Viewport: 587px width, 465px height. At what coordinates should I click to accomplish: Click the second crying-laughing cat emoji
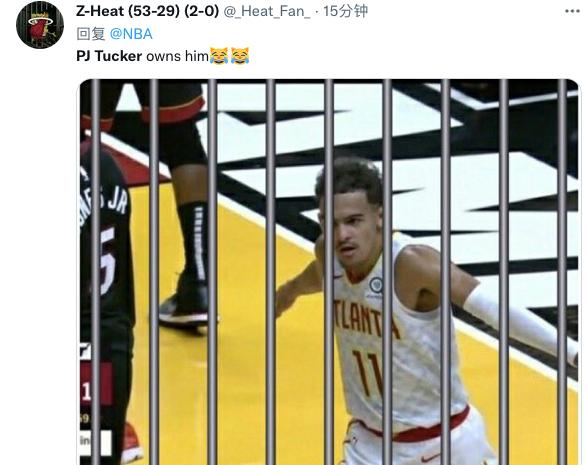240,56
